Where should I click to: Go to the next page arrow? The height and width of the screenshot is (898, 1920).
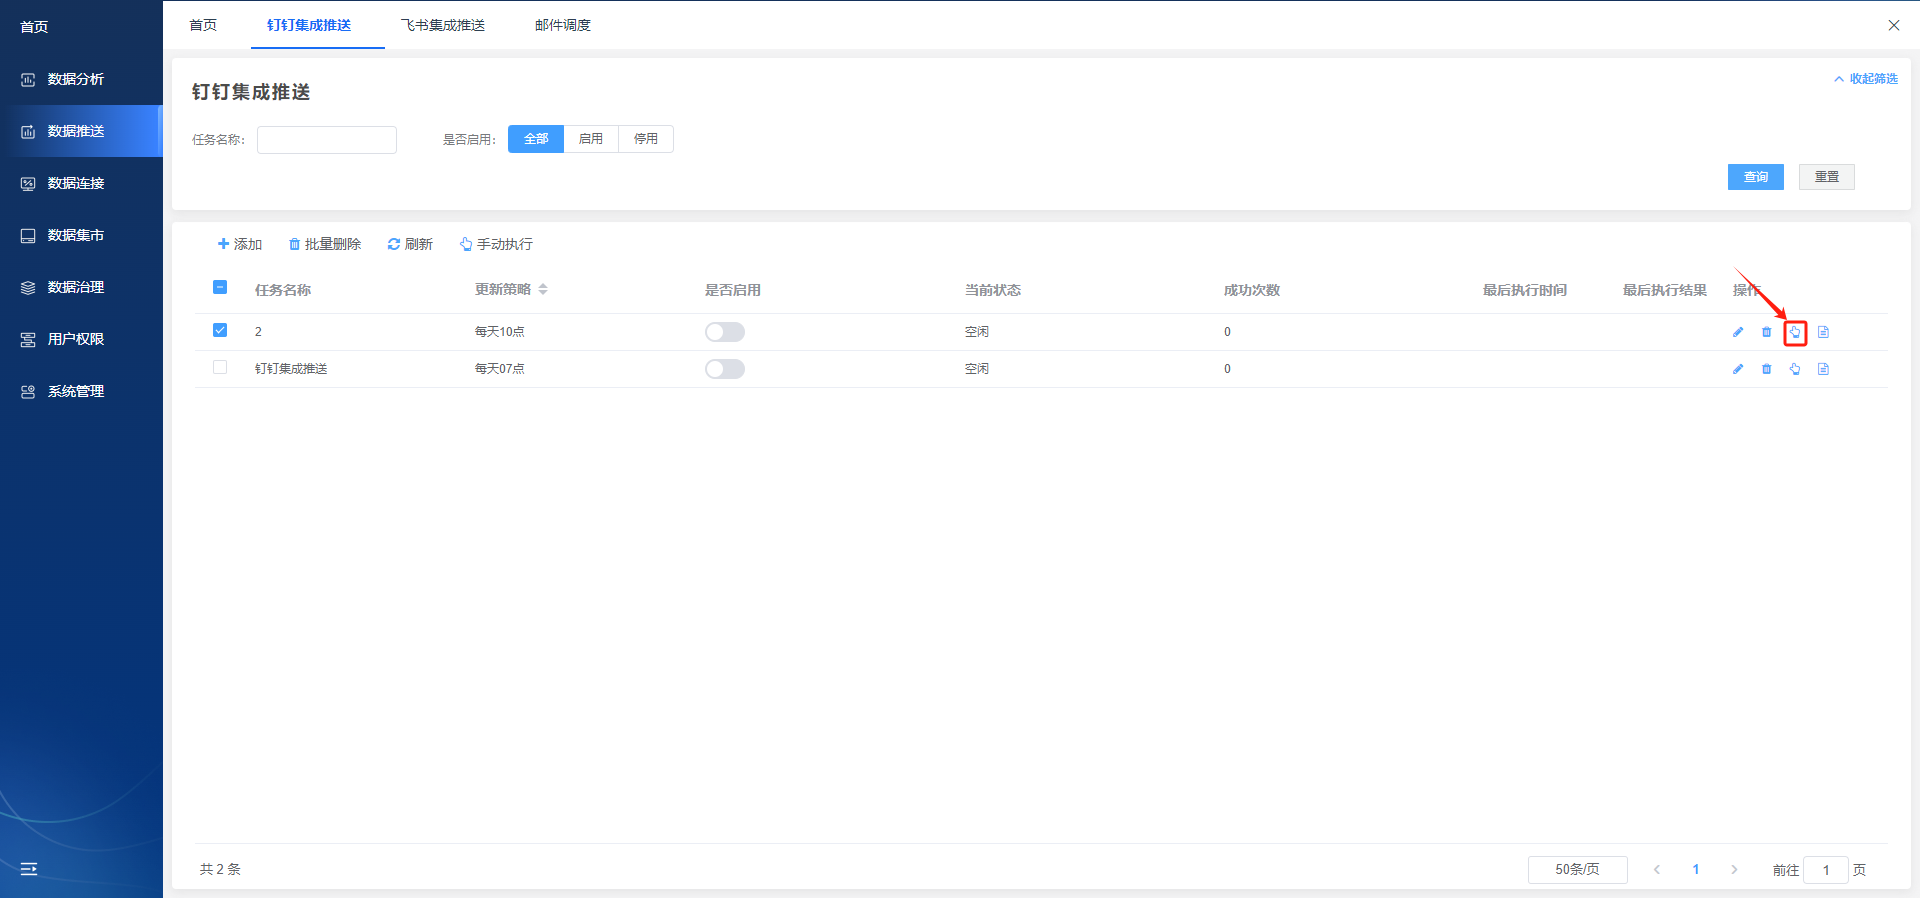pyautogui.click(x=1734, y=870)
